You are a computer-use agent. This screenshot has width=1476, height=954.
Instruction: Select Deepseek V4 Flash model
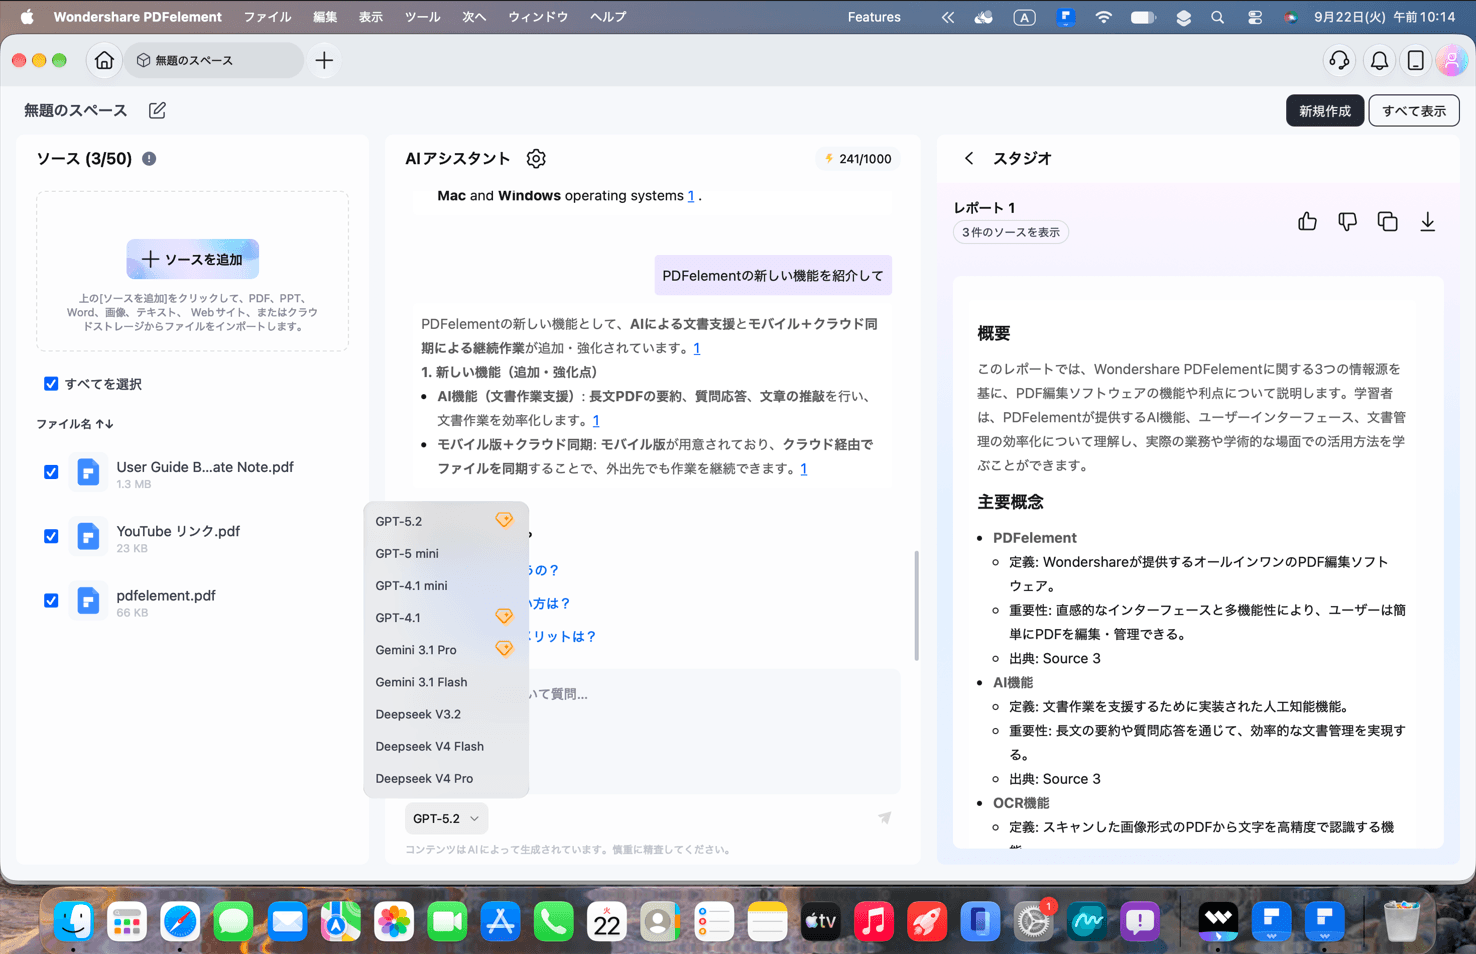pos(445,746)
